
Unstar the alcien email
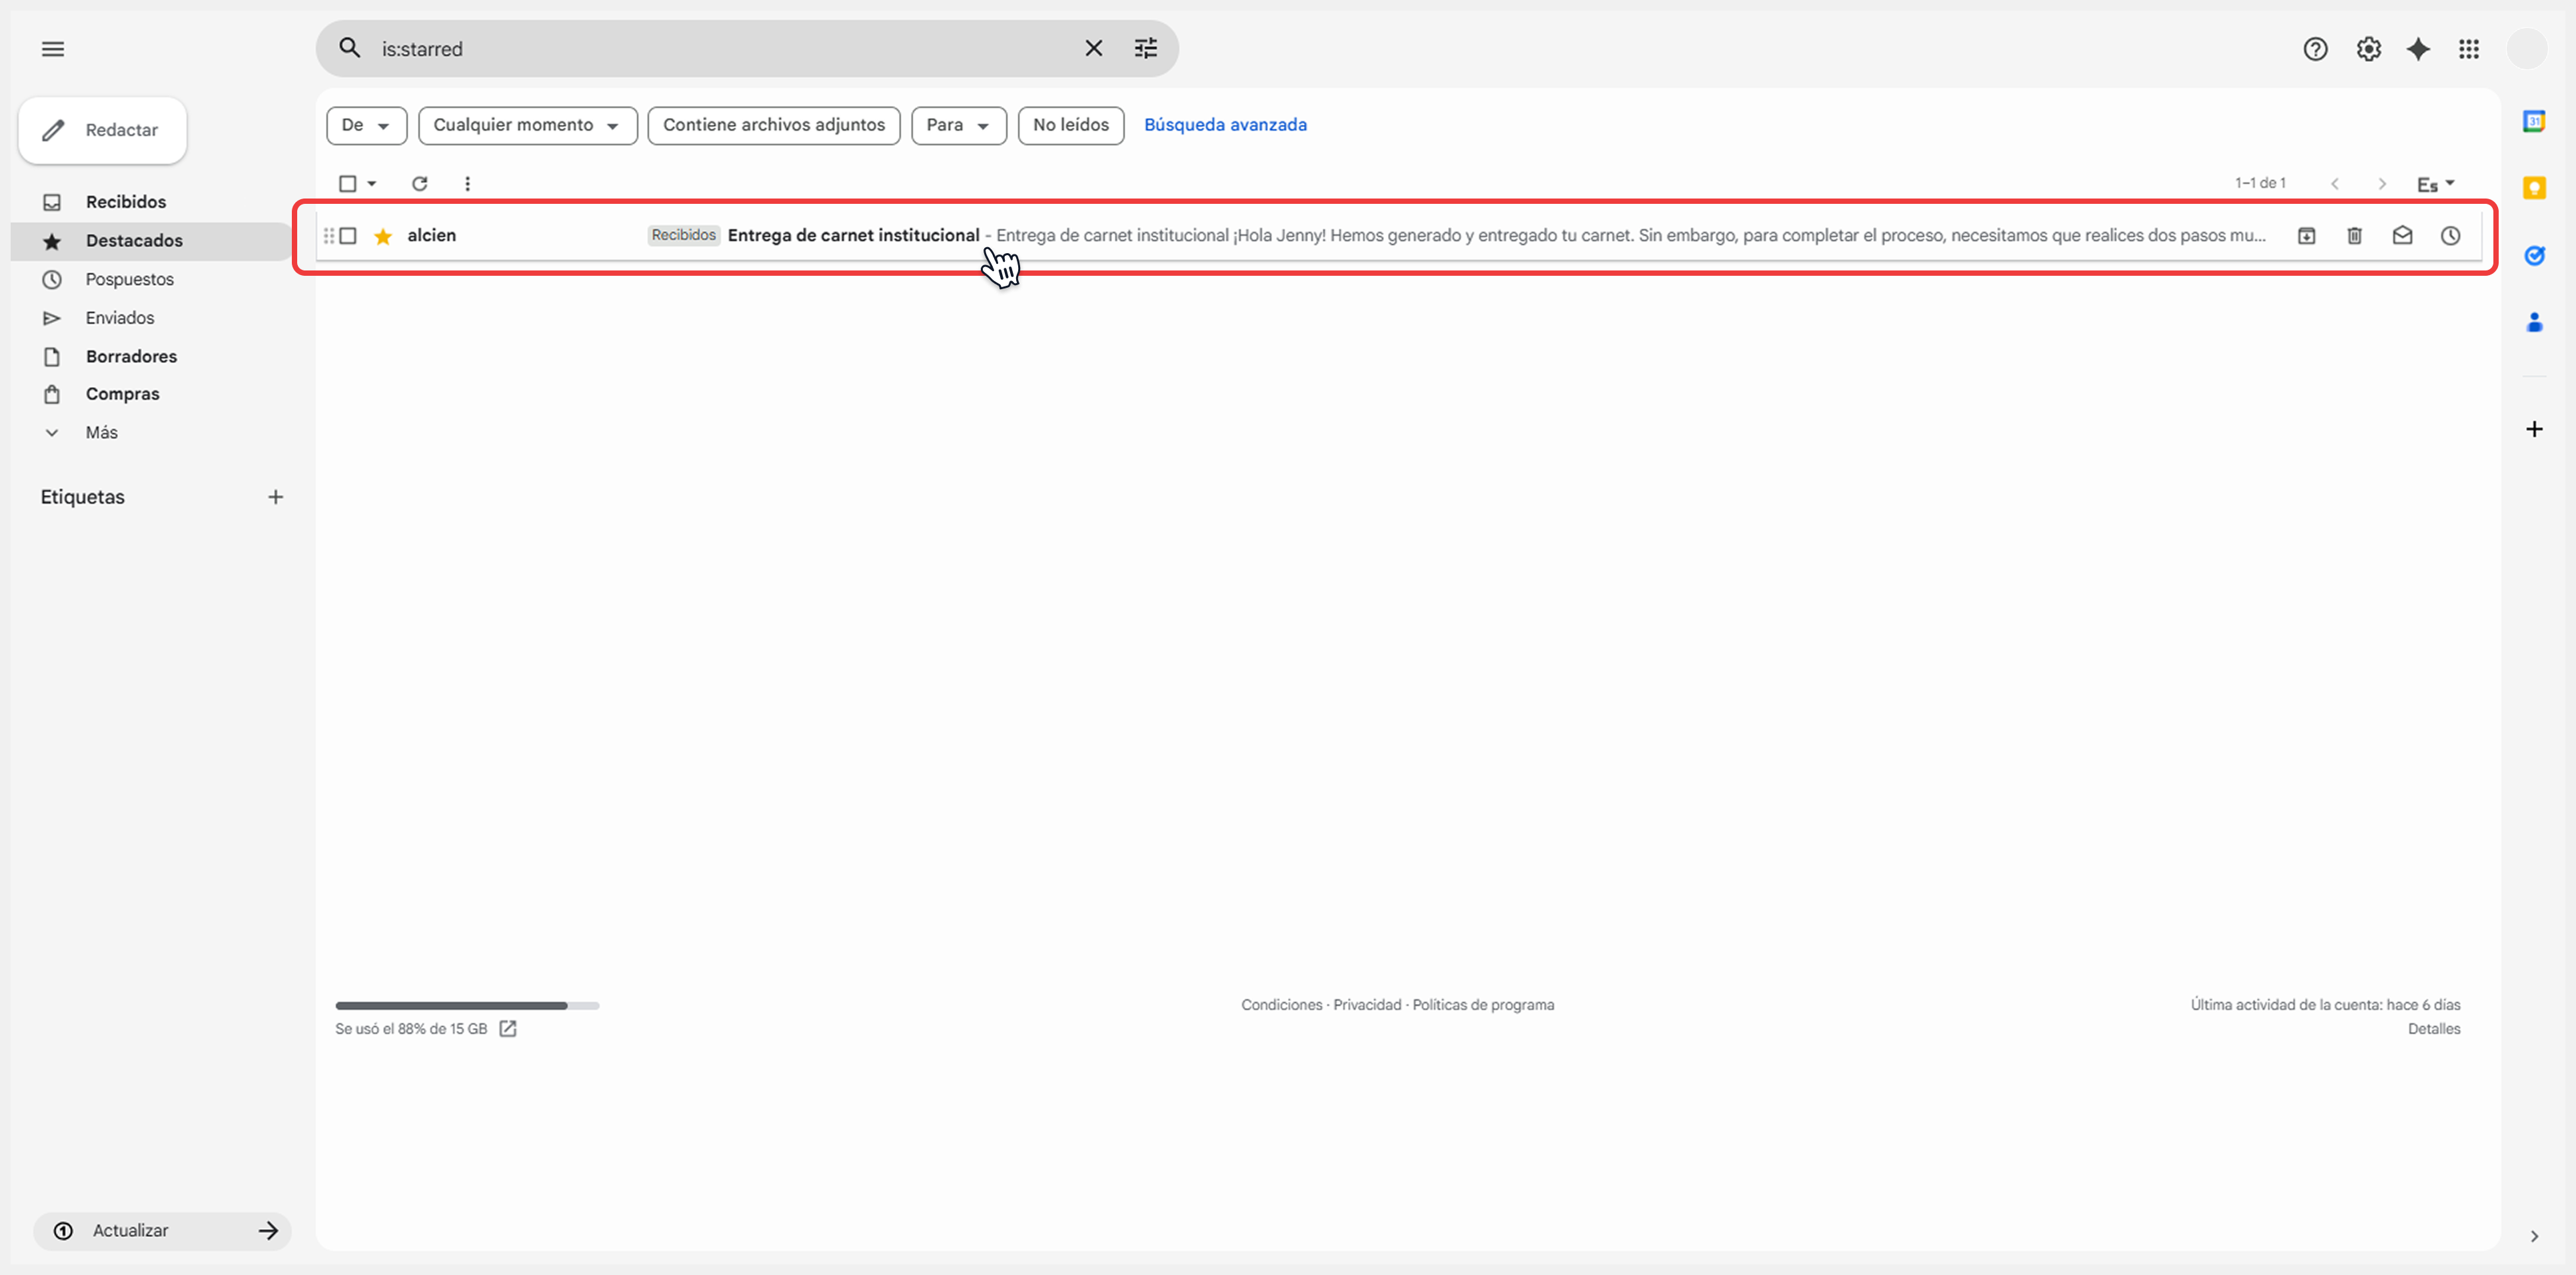coord(383,236)
